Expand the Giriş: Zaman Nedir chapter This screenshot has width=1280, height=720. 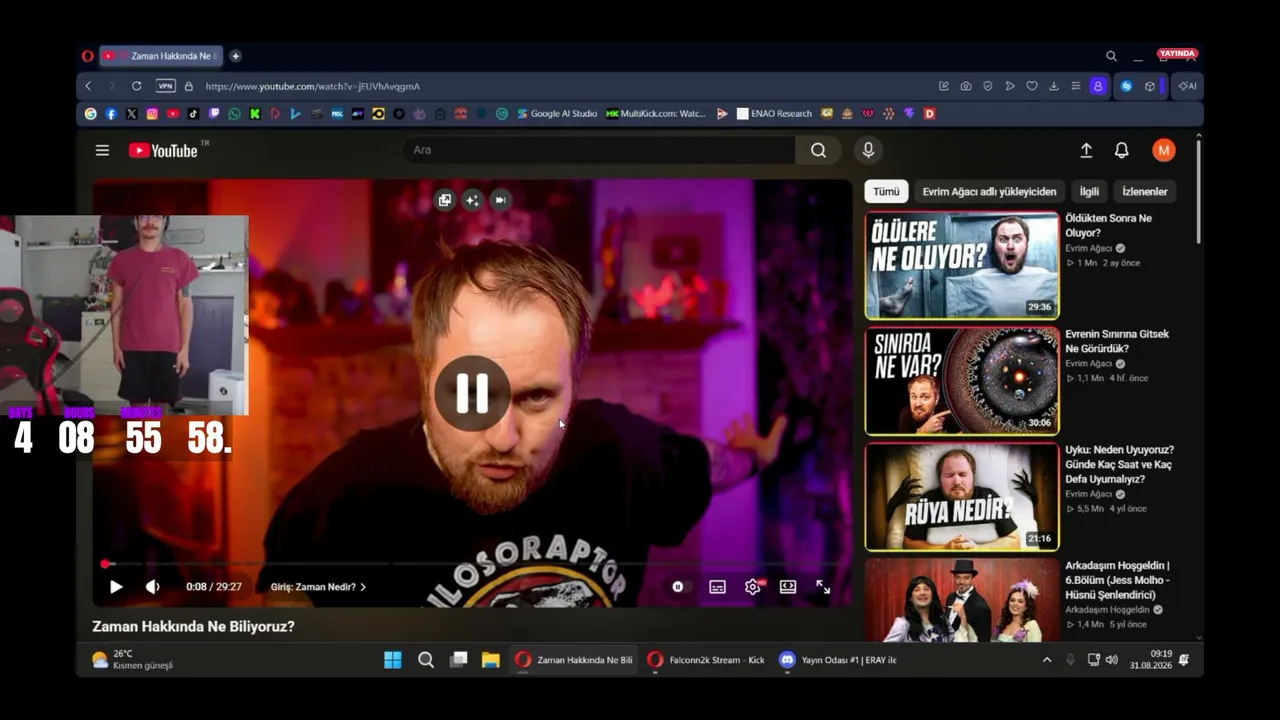click(x=318, y=587)
